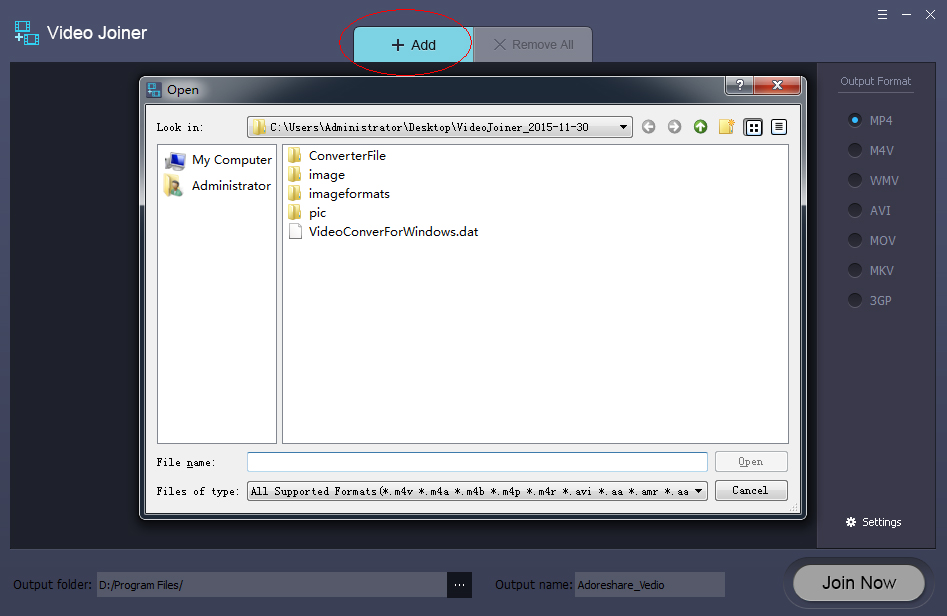947x616 pixels.
Task: Click the Back navigation arrow icon
Action: pyautogui.click(x=649, y=127)
